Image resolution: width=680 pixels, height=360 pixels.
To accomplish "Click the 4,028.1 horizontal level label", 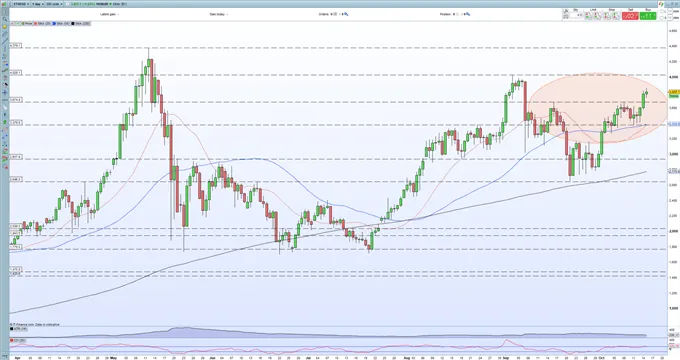I will tap(16, 73).
